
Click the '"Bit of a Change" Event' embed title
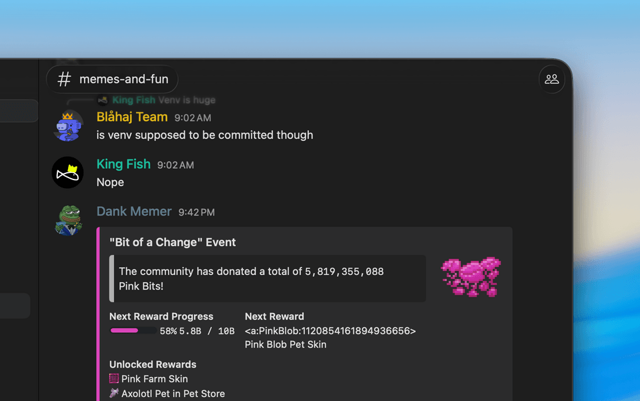pos(172,242)
